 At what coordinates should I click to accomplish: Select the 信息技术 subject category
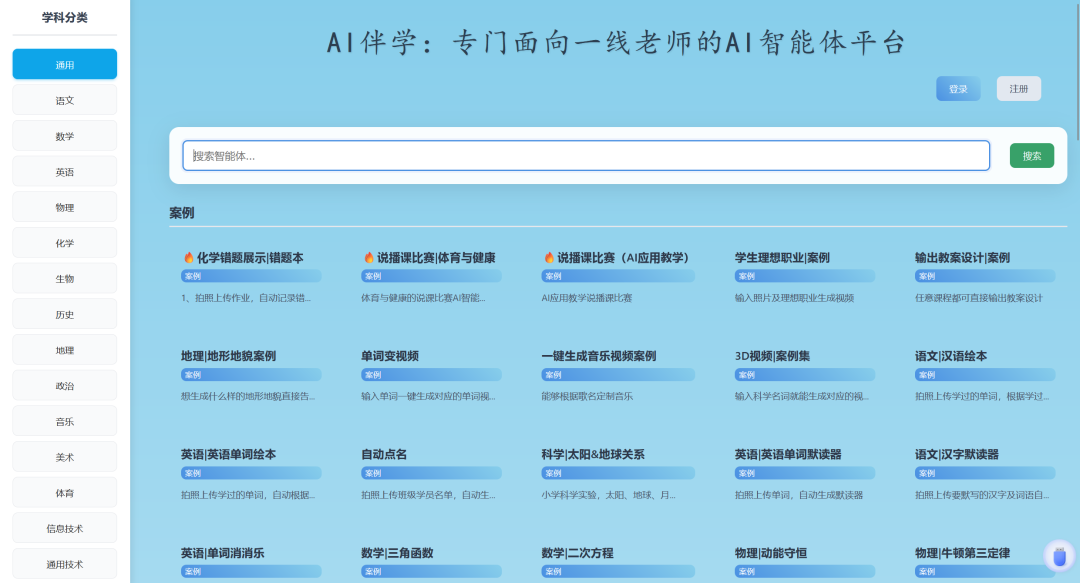point(65,529)
